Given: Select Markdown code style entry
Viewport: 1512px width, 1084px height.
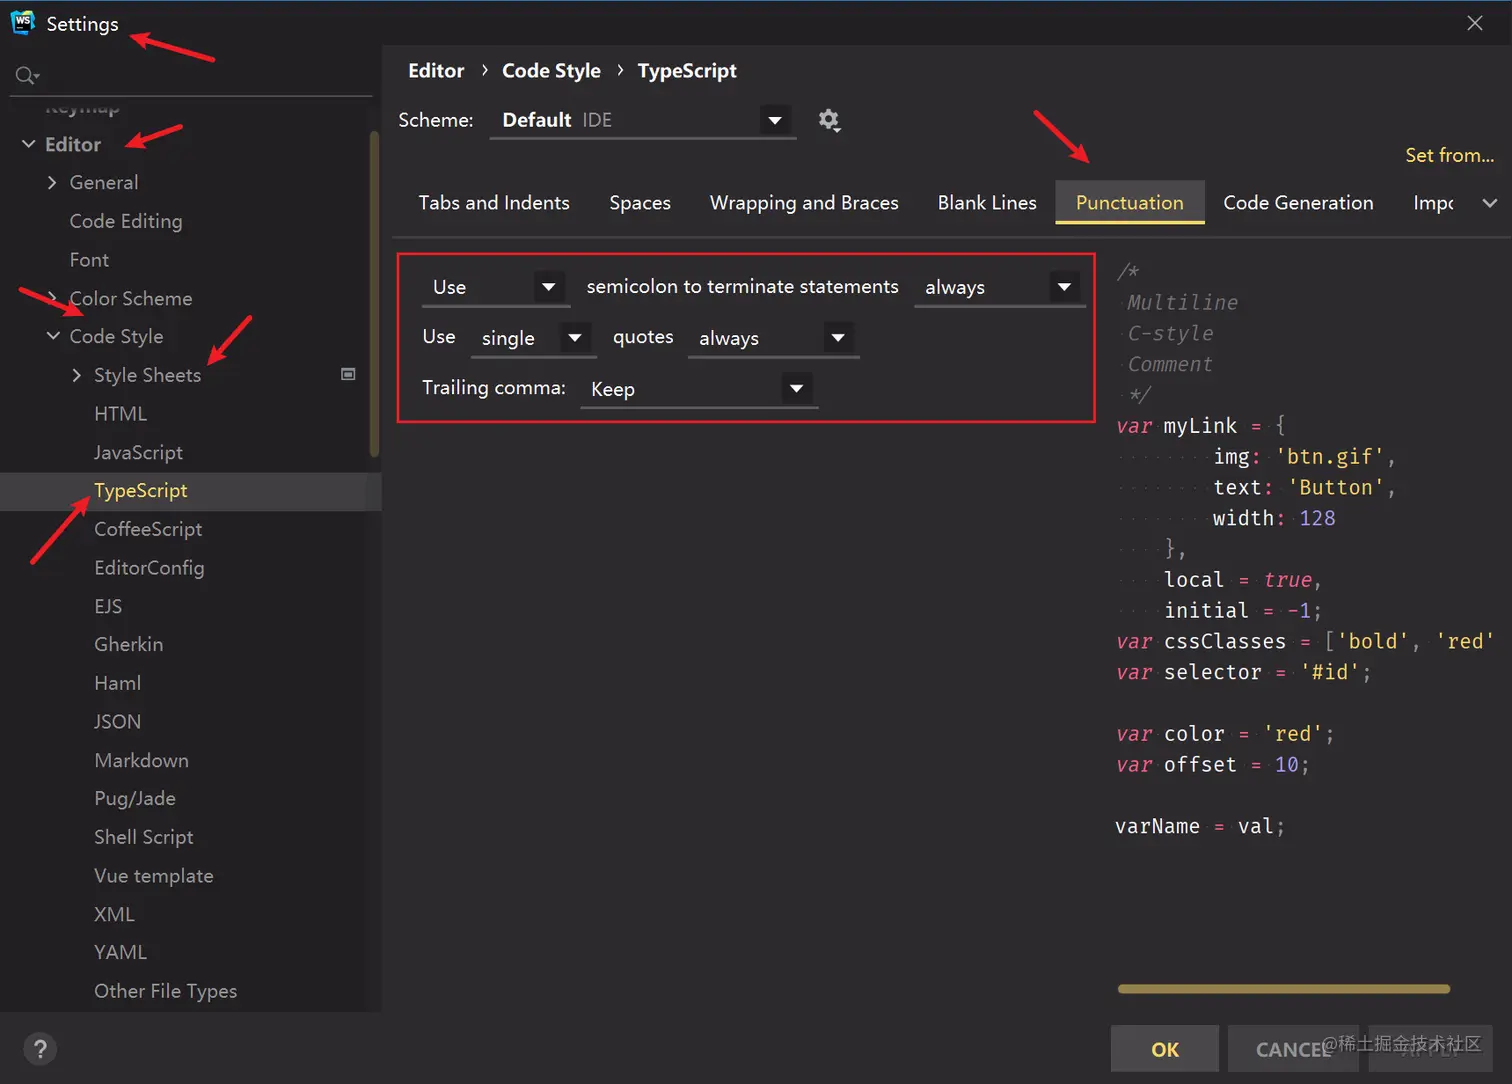Looking at the screenshot, I should coord(141,760).
